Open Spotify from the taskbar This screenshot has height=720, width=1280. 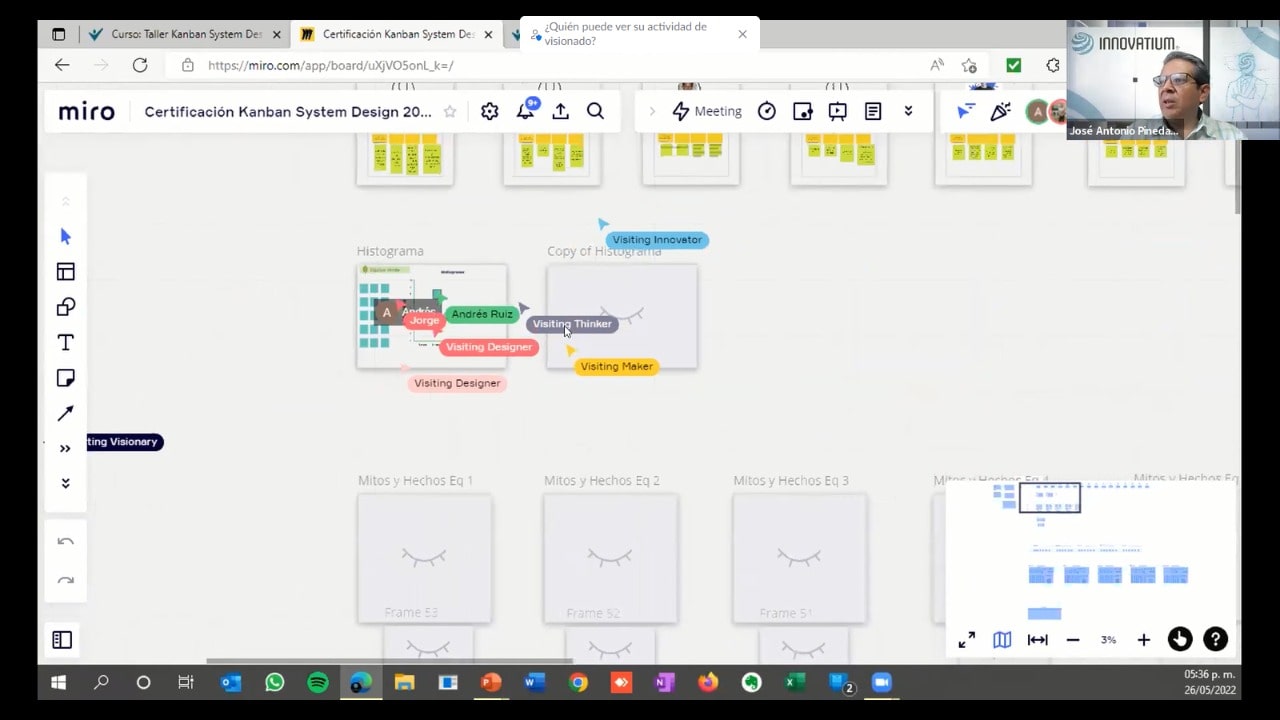click(x=318, y=683)
